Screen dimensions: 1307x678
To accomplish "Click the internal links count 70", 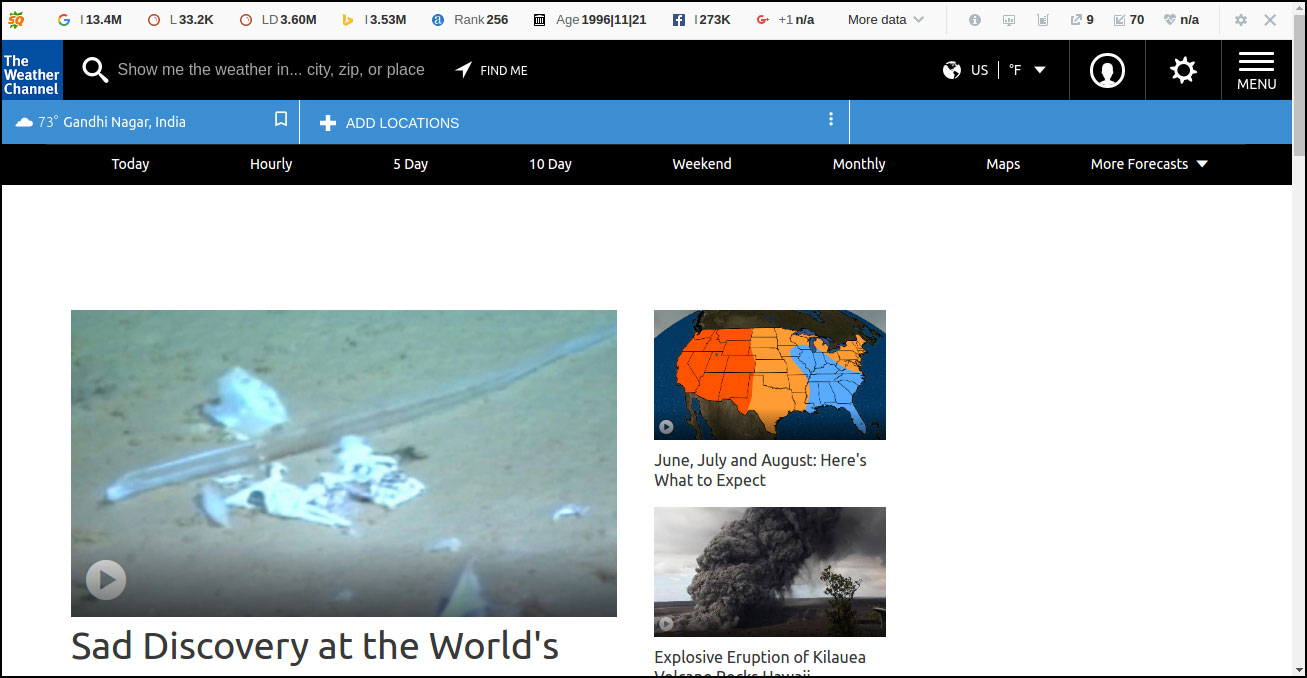I will click(x=1129, y=19).
